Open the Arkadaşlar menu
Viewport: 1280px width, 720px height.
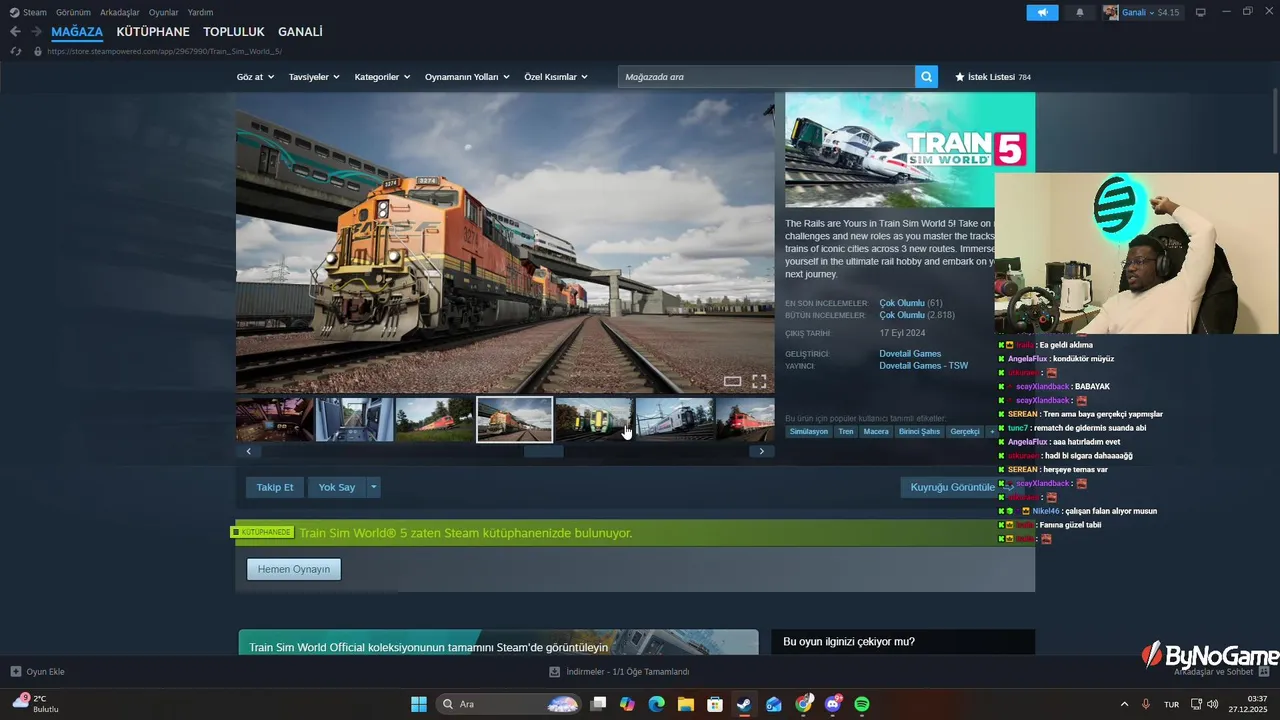120,12
